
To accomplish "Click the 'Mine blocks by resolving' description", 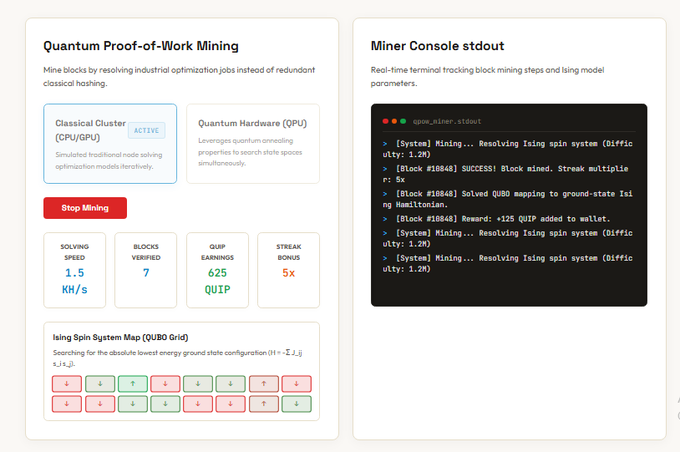I will 179,76.
